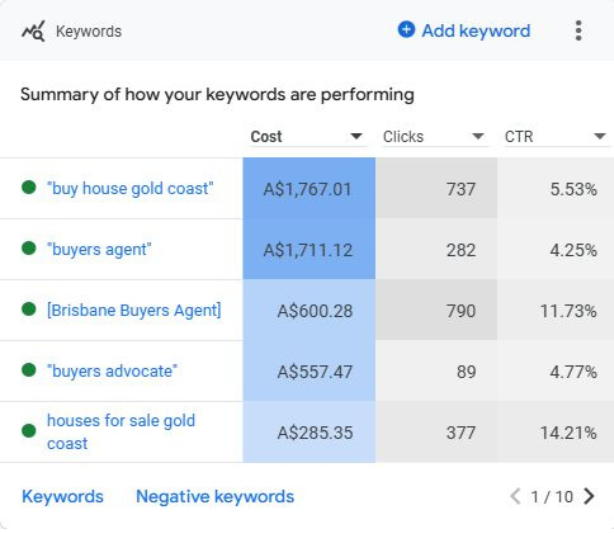
Task: Click green status dot beside "buyers agent"
Action: pos(29,249)
